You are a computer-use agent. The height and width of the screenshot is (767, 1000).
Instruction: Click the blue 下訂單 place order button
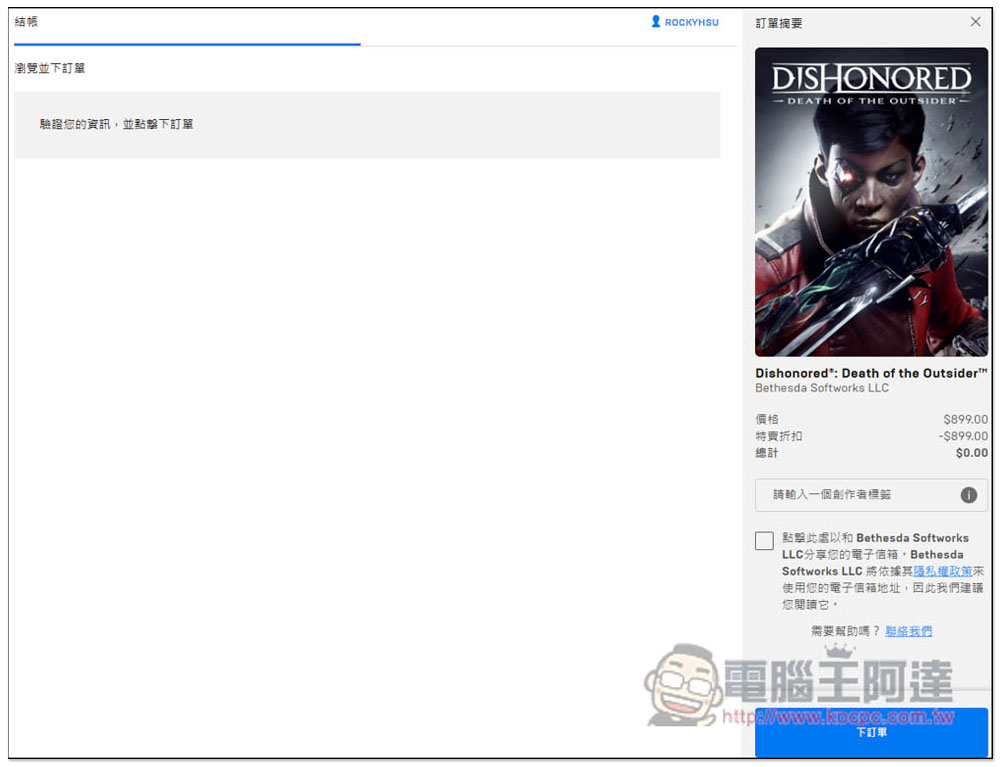pyautogui.click(x=871, y=732)
